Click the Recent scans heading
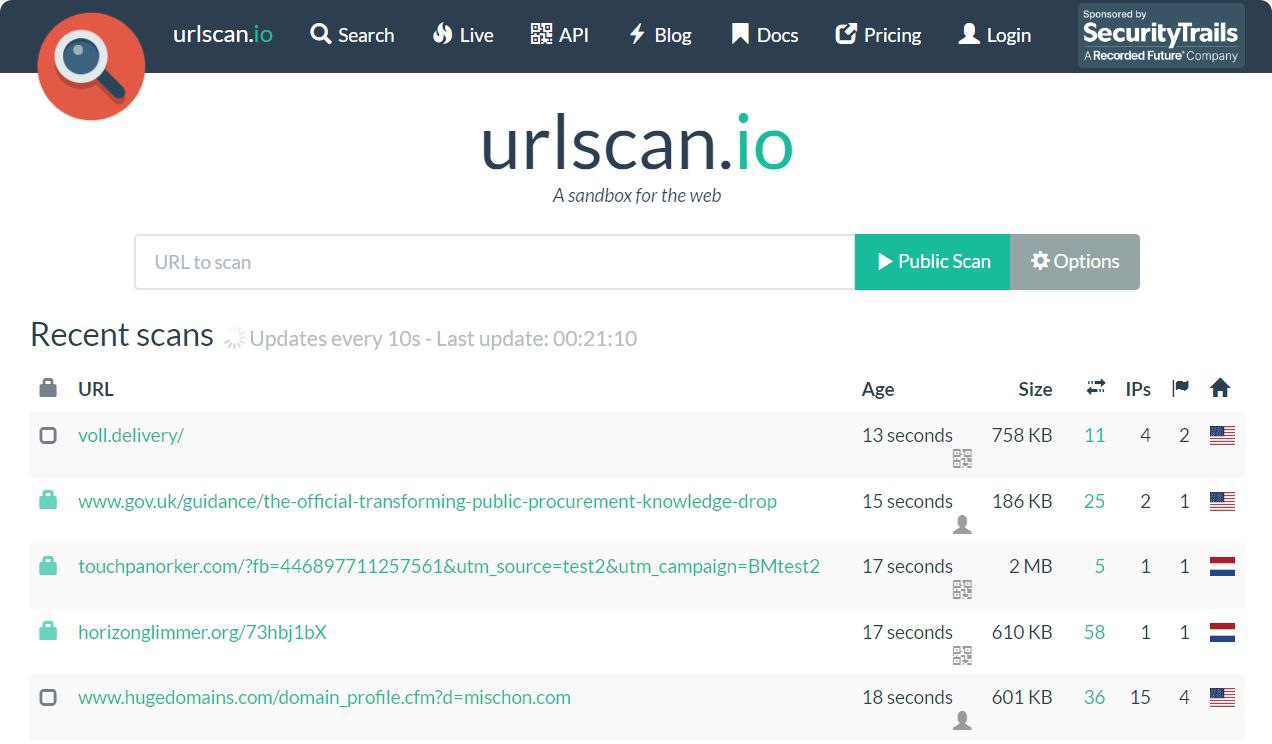This screenshot has height=744, width=1272. (x=122, y=334)
